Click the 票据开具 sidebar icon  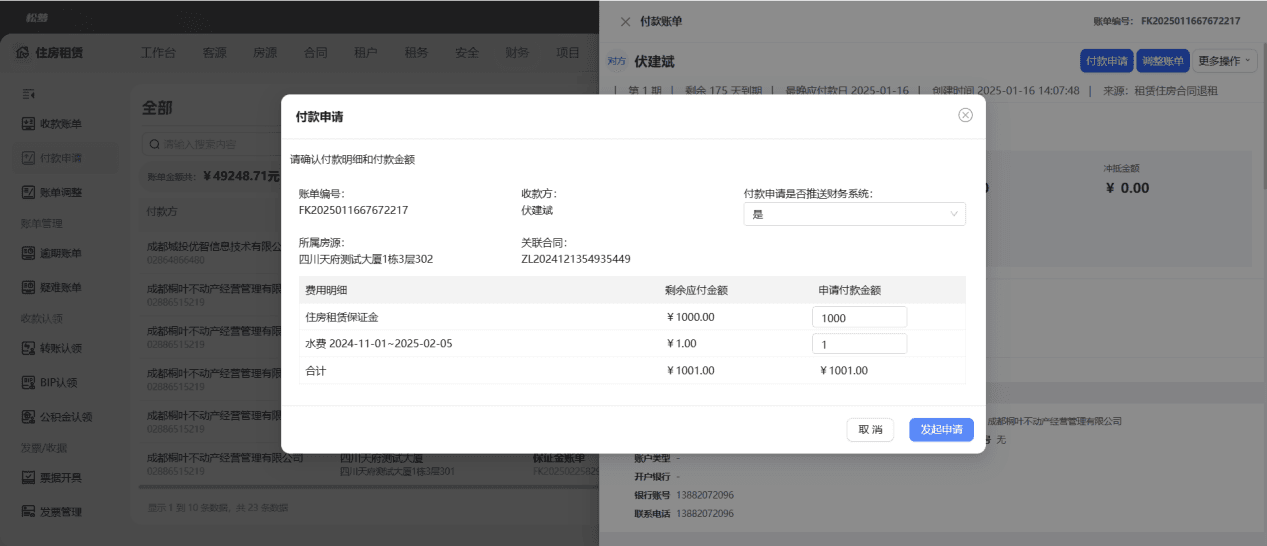click(29, 477)
